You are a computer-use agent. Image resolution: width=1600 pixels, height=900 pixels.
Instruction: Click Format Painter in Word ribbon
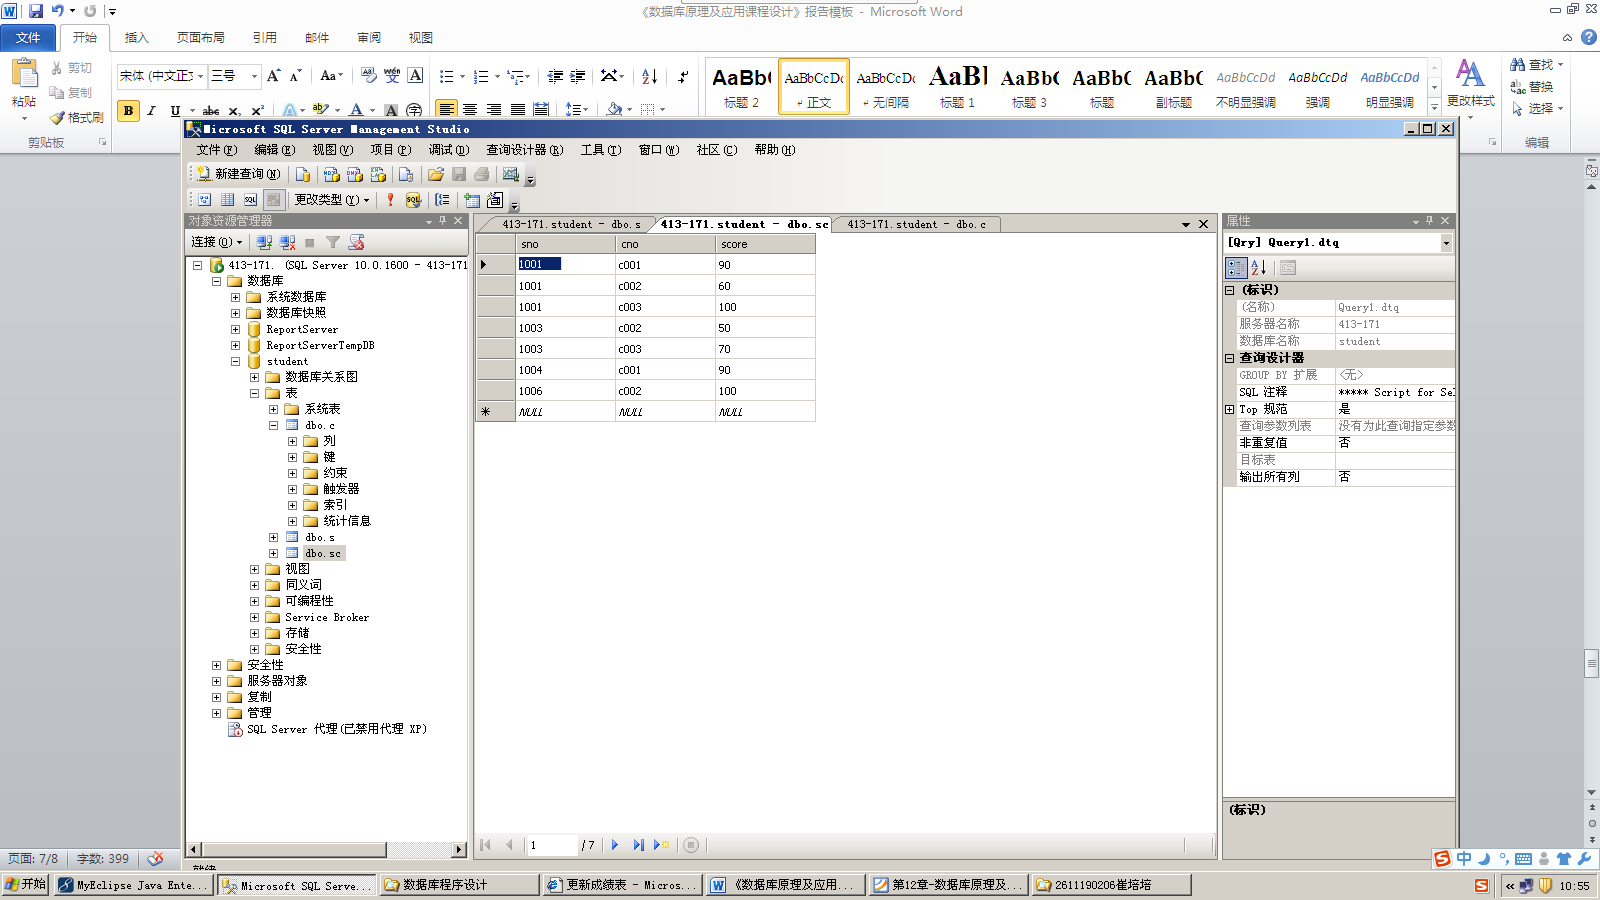click(77, 117)
